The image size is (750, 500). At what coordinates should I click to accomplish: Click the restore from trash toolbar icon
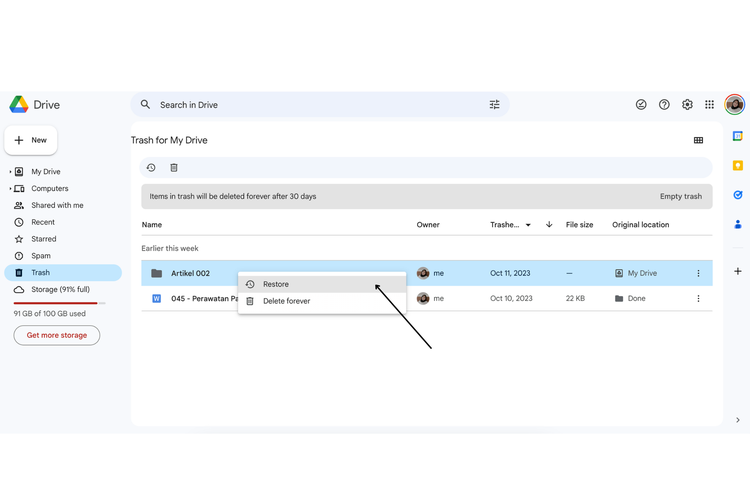point(151,168)
